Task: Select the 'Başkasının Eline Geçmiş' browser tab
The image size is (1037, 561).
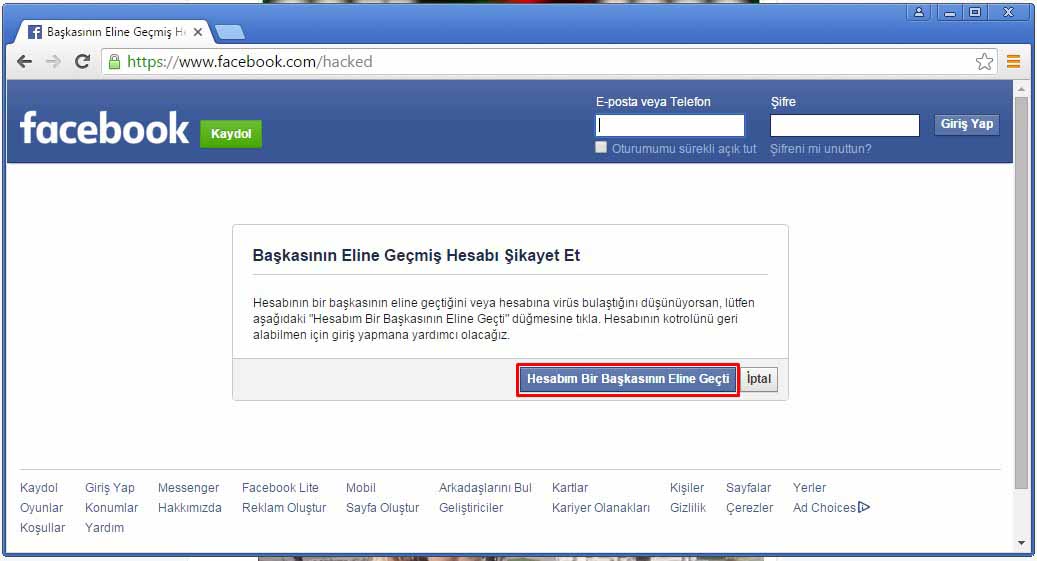Action: (110, 32)
